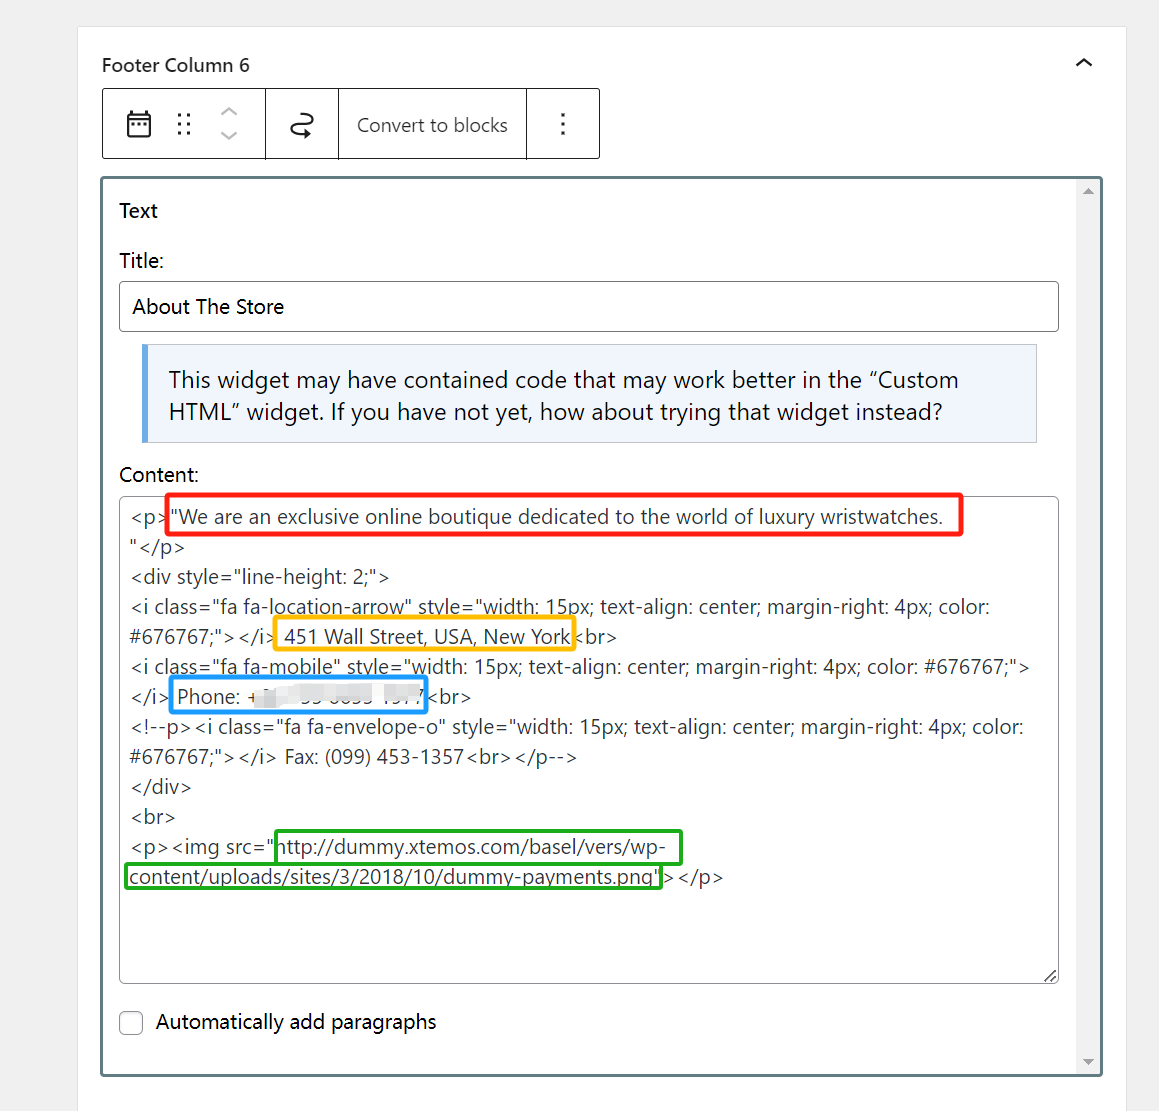Move widget down with the down arrow
Image resolution: width=1159 pixels, height=1111 pixels.
click(229, 135)
